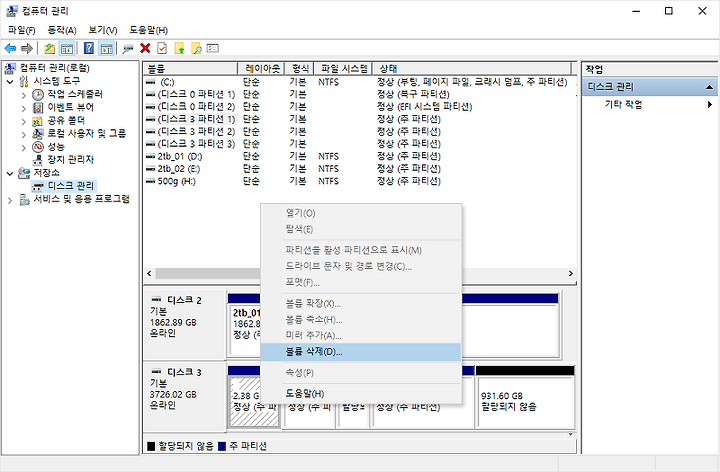Click the black 할당되지 않음 legend swatch

(x=151, y=446)
